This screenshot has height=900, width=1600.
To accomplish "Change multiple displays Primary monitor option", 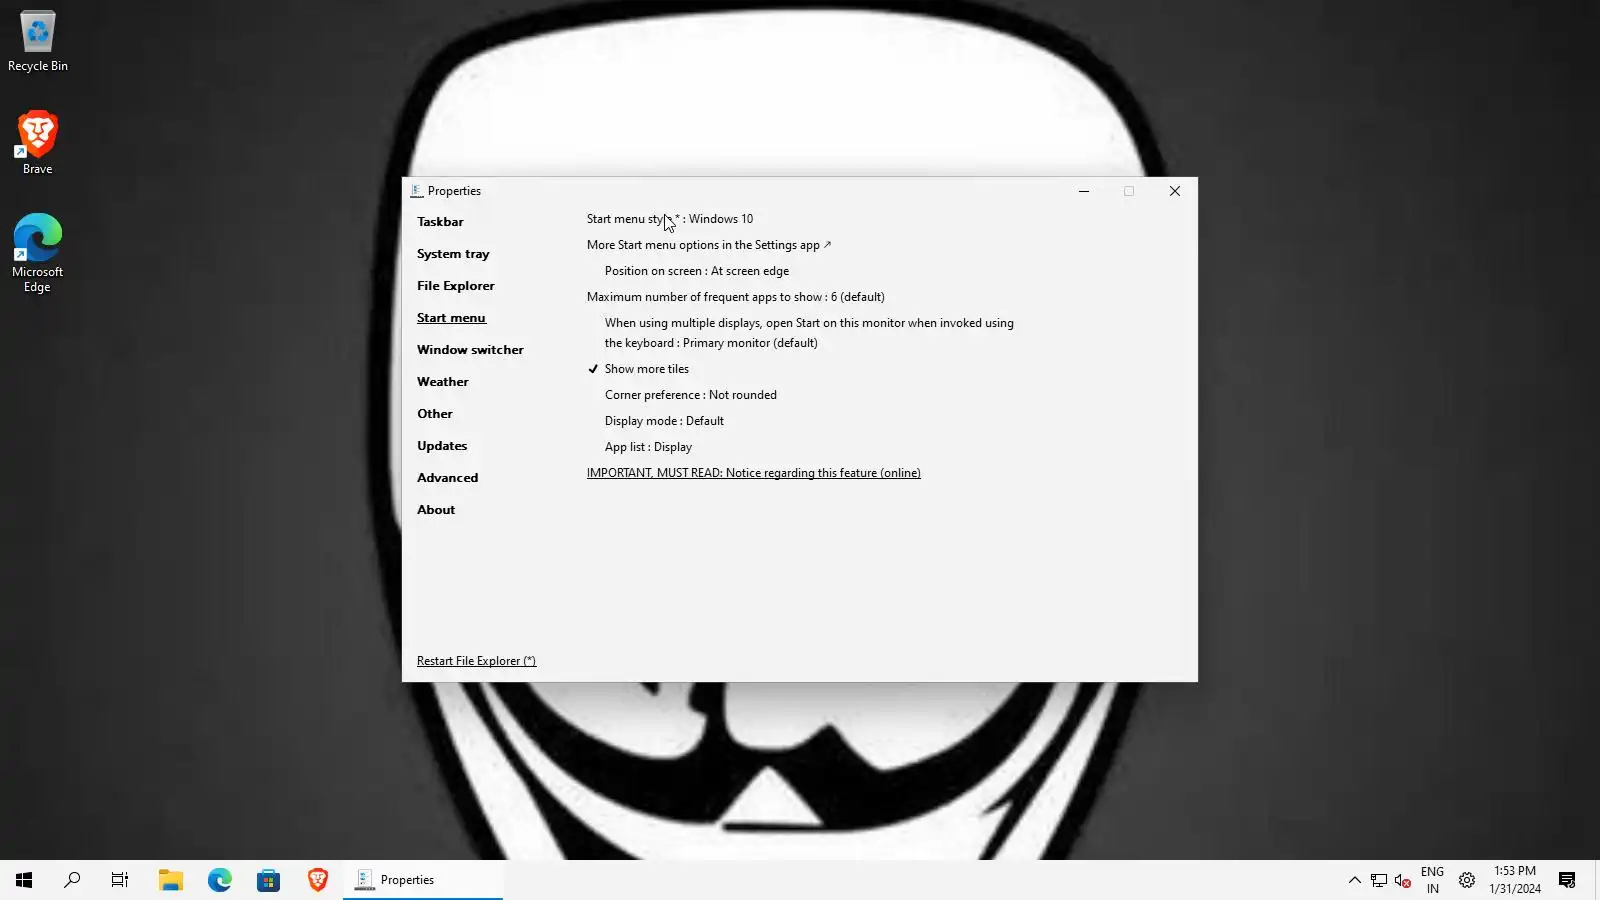I will click(x=809, y=333).
